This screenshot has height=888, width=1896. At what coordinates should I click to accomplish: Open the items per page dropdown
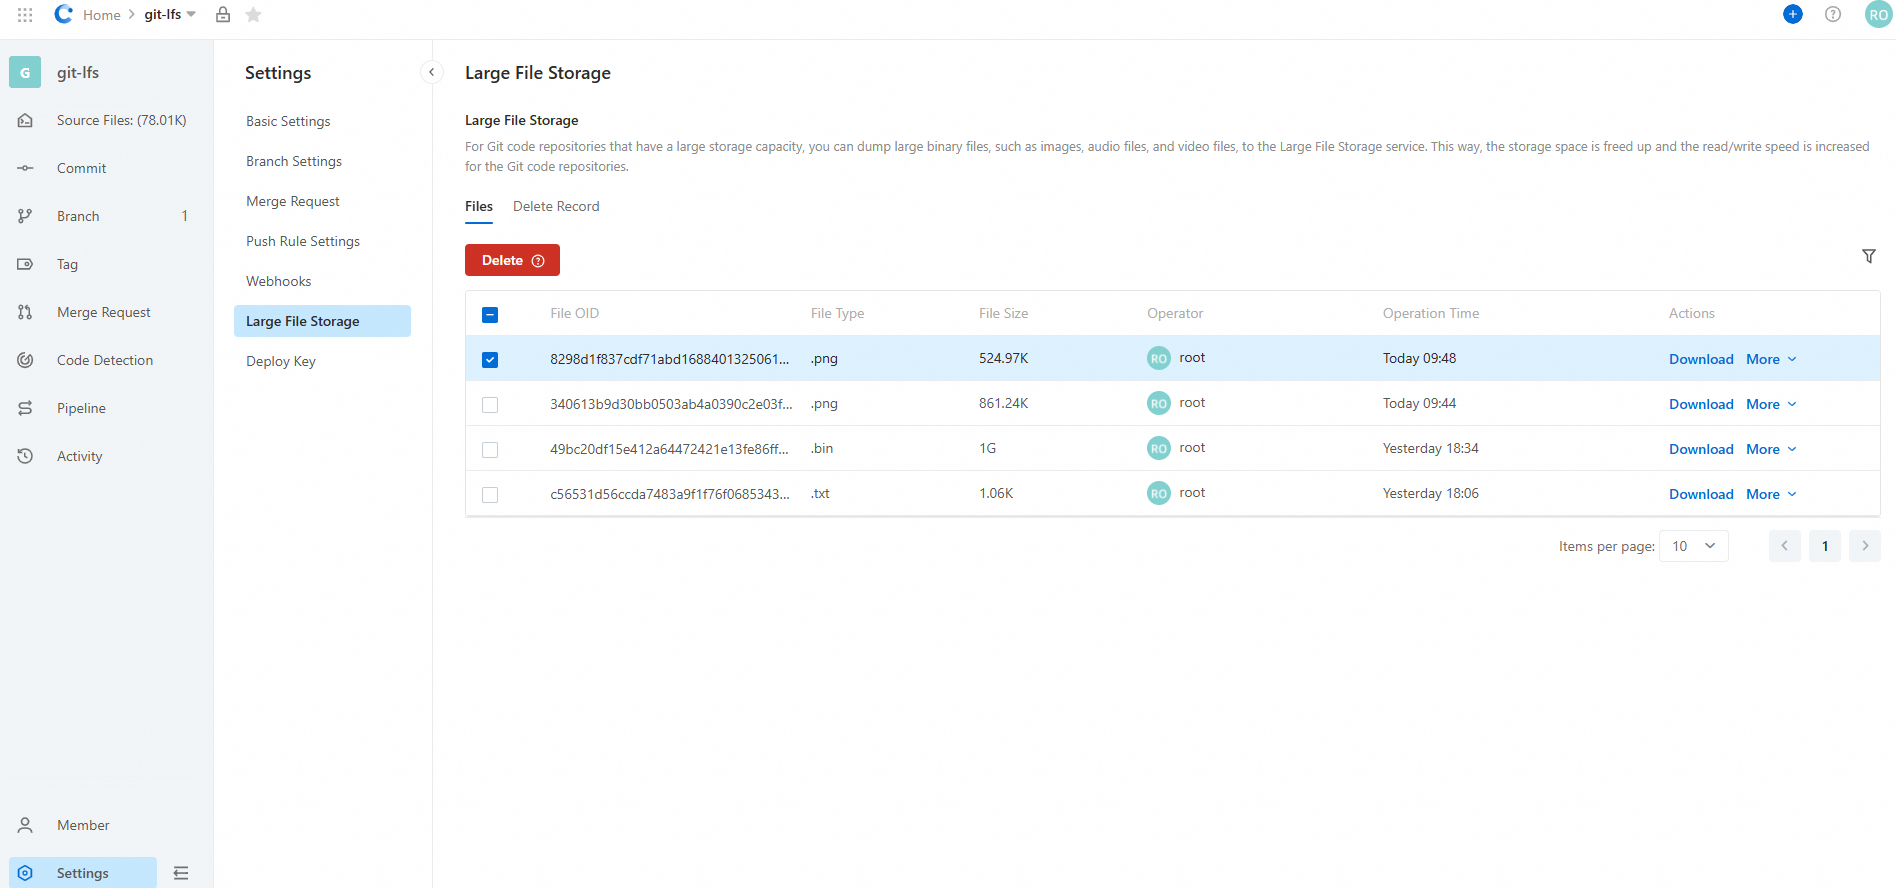1694,546
